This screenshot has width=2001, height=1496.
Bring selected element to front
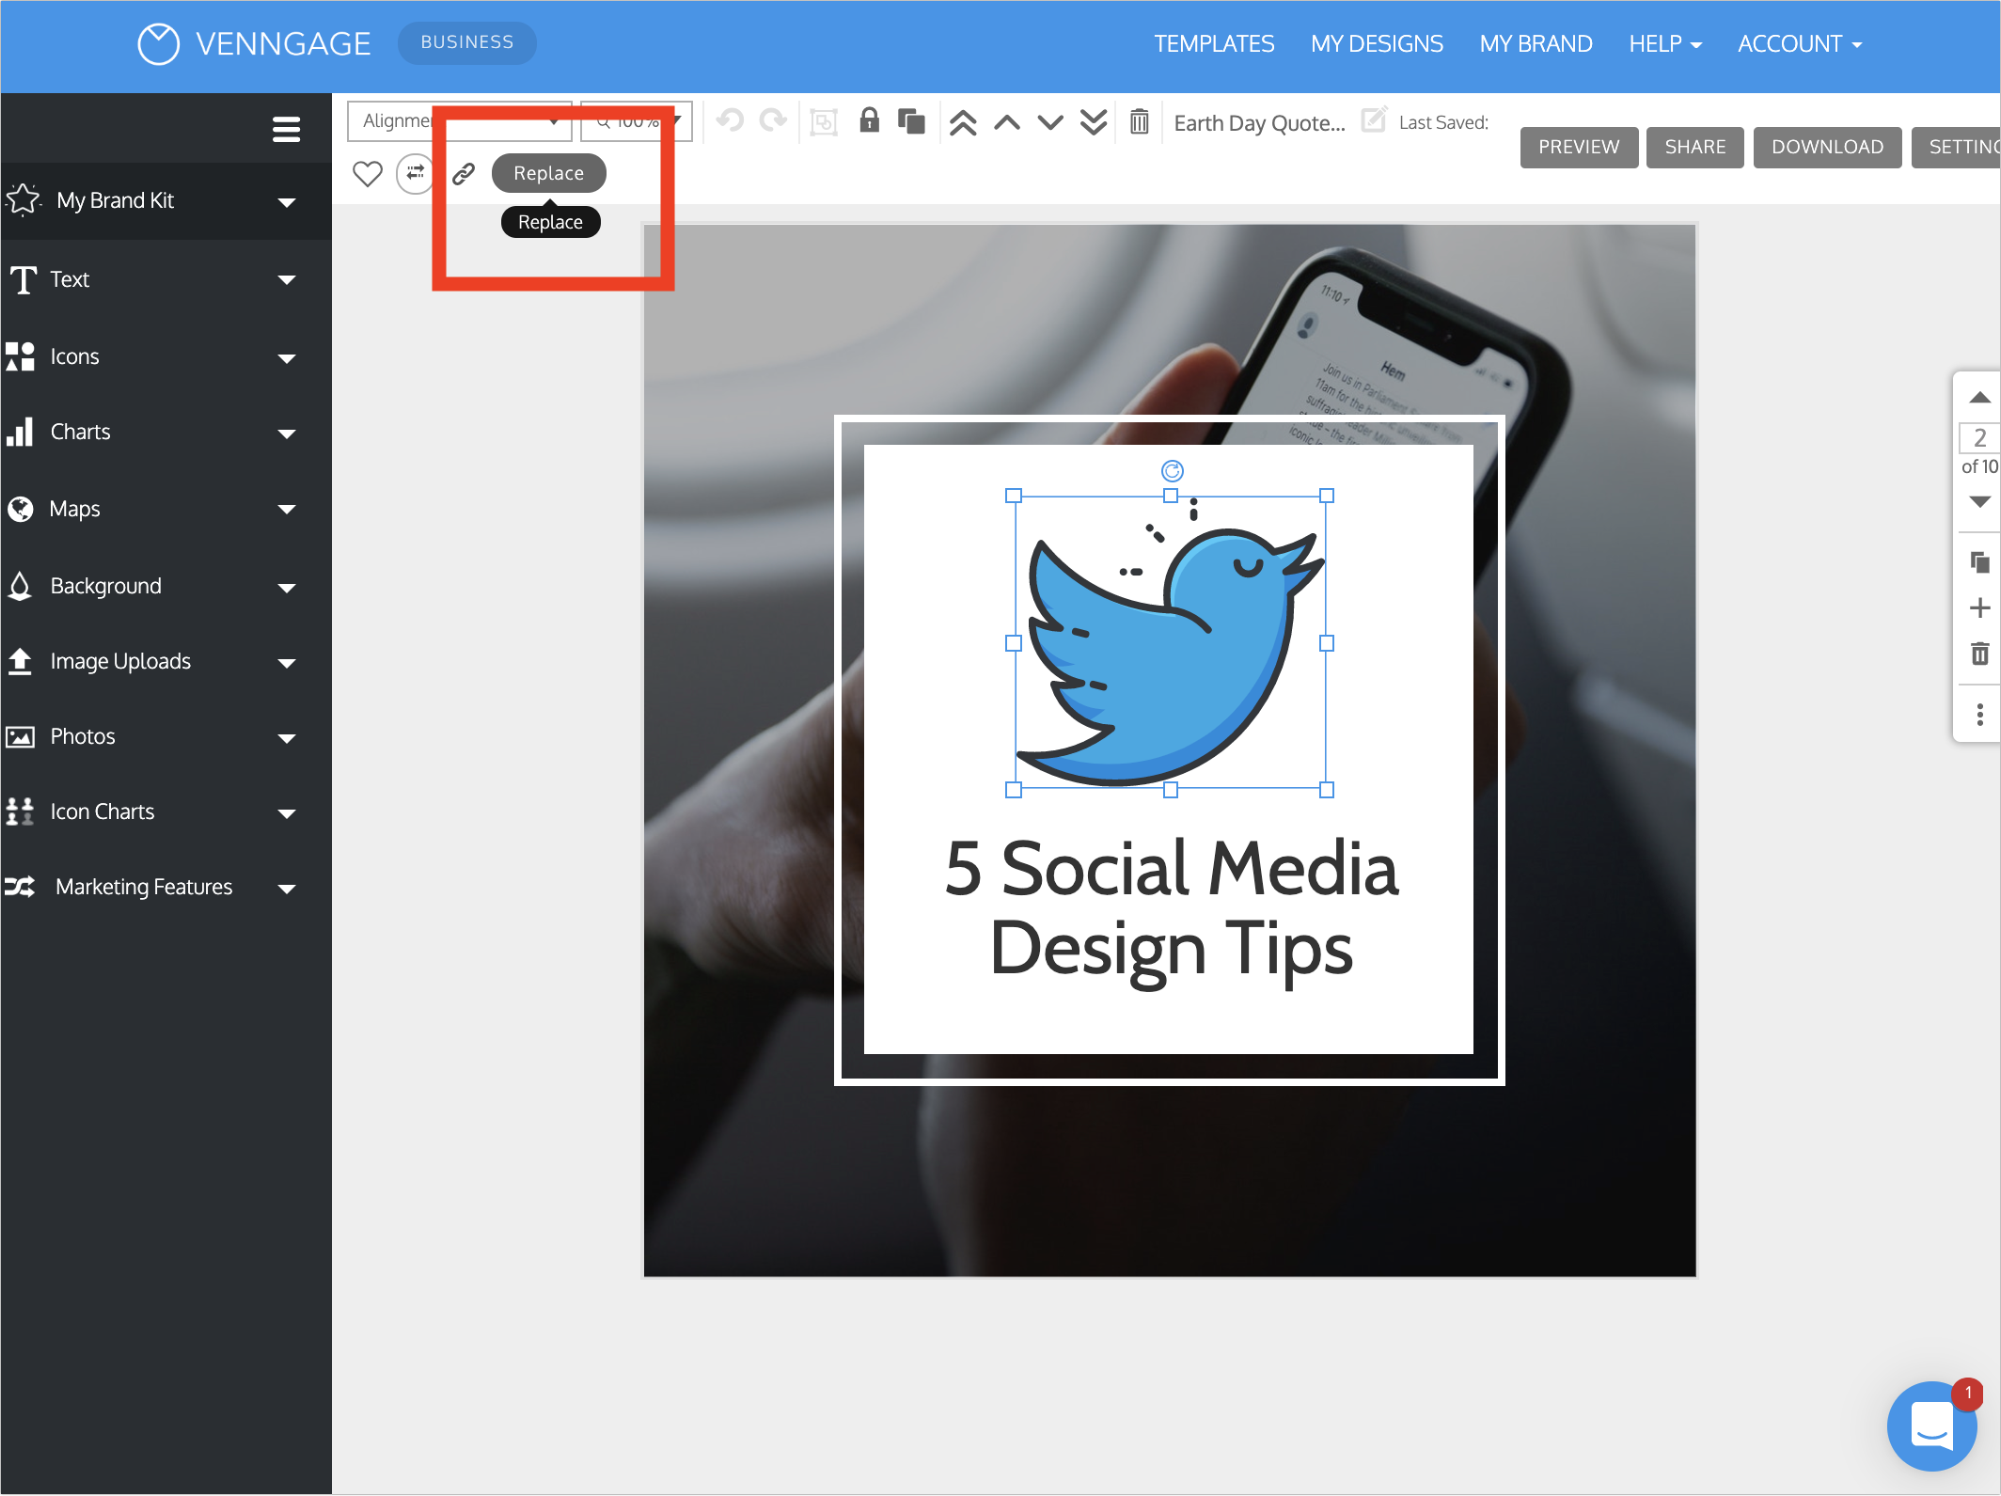point(963,122)
